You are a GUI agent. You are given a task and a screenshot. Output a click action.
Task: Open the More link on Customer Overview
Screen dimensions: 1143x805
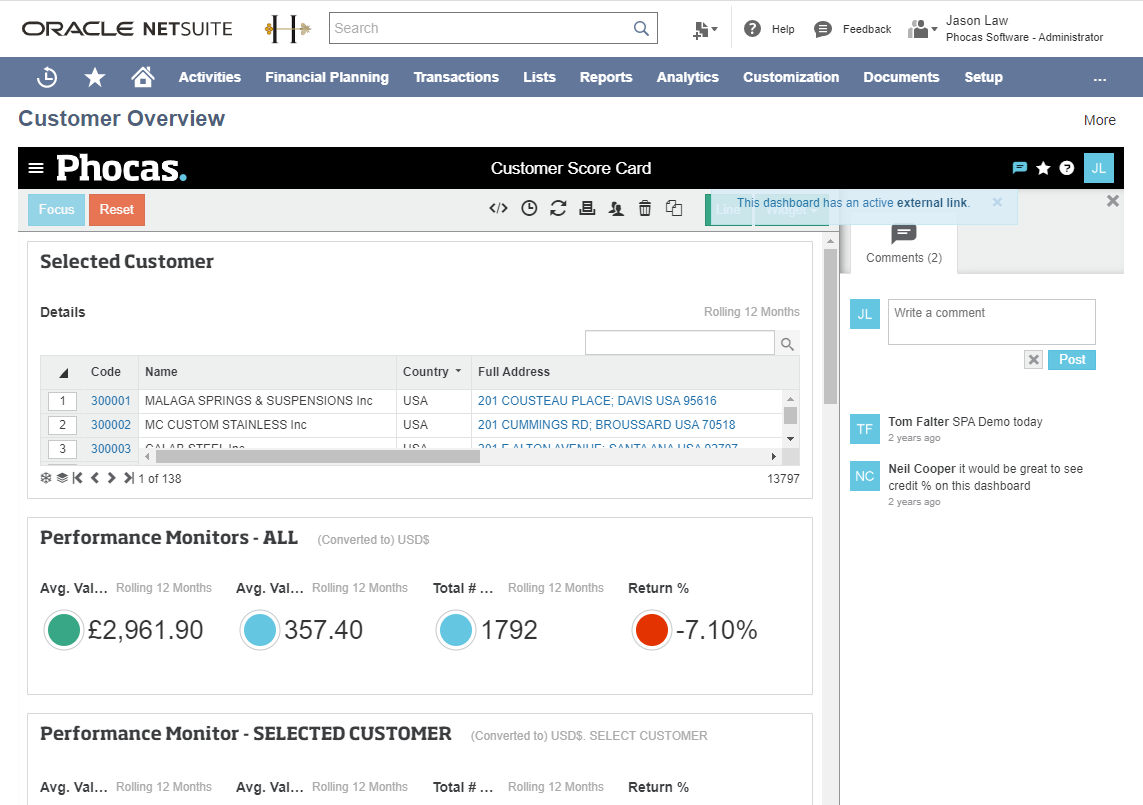tap(1099, 120)
